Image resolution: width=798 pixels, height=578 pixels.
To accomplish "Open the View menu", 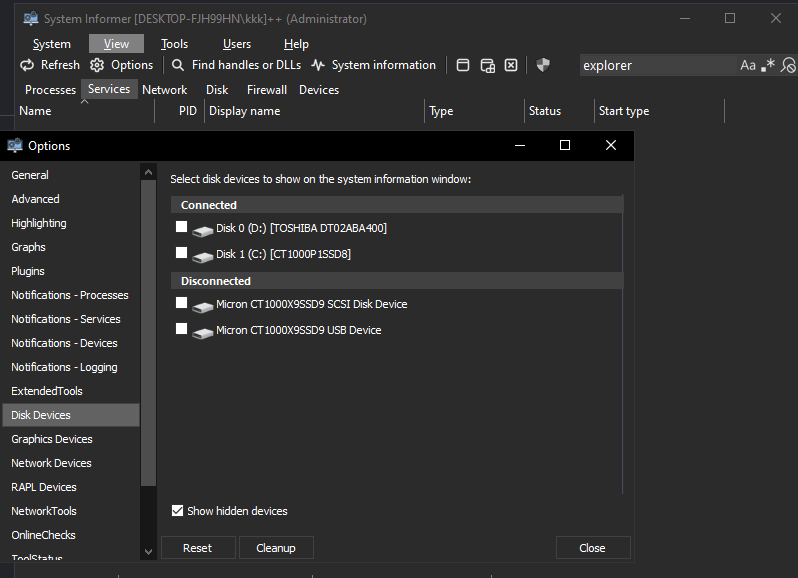I will (117, 44).
